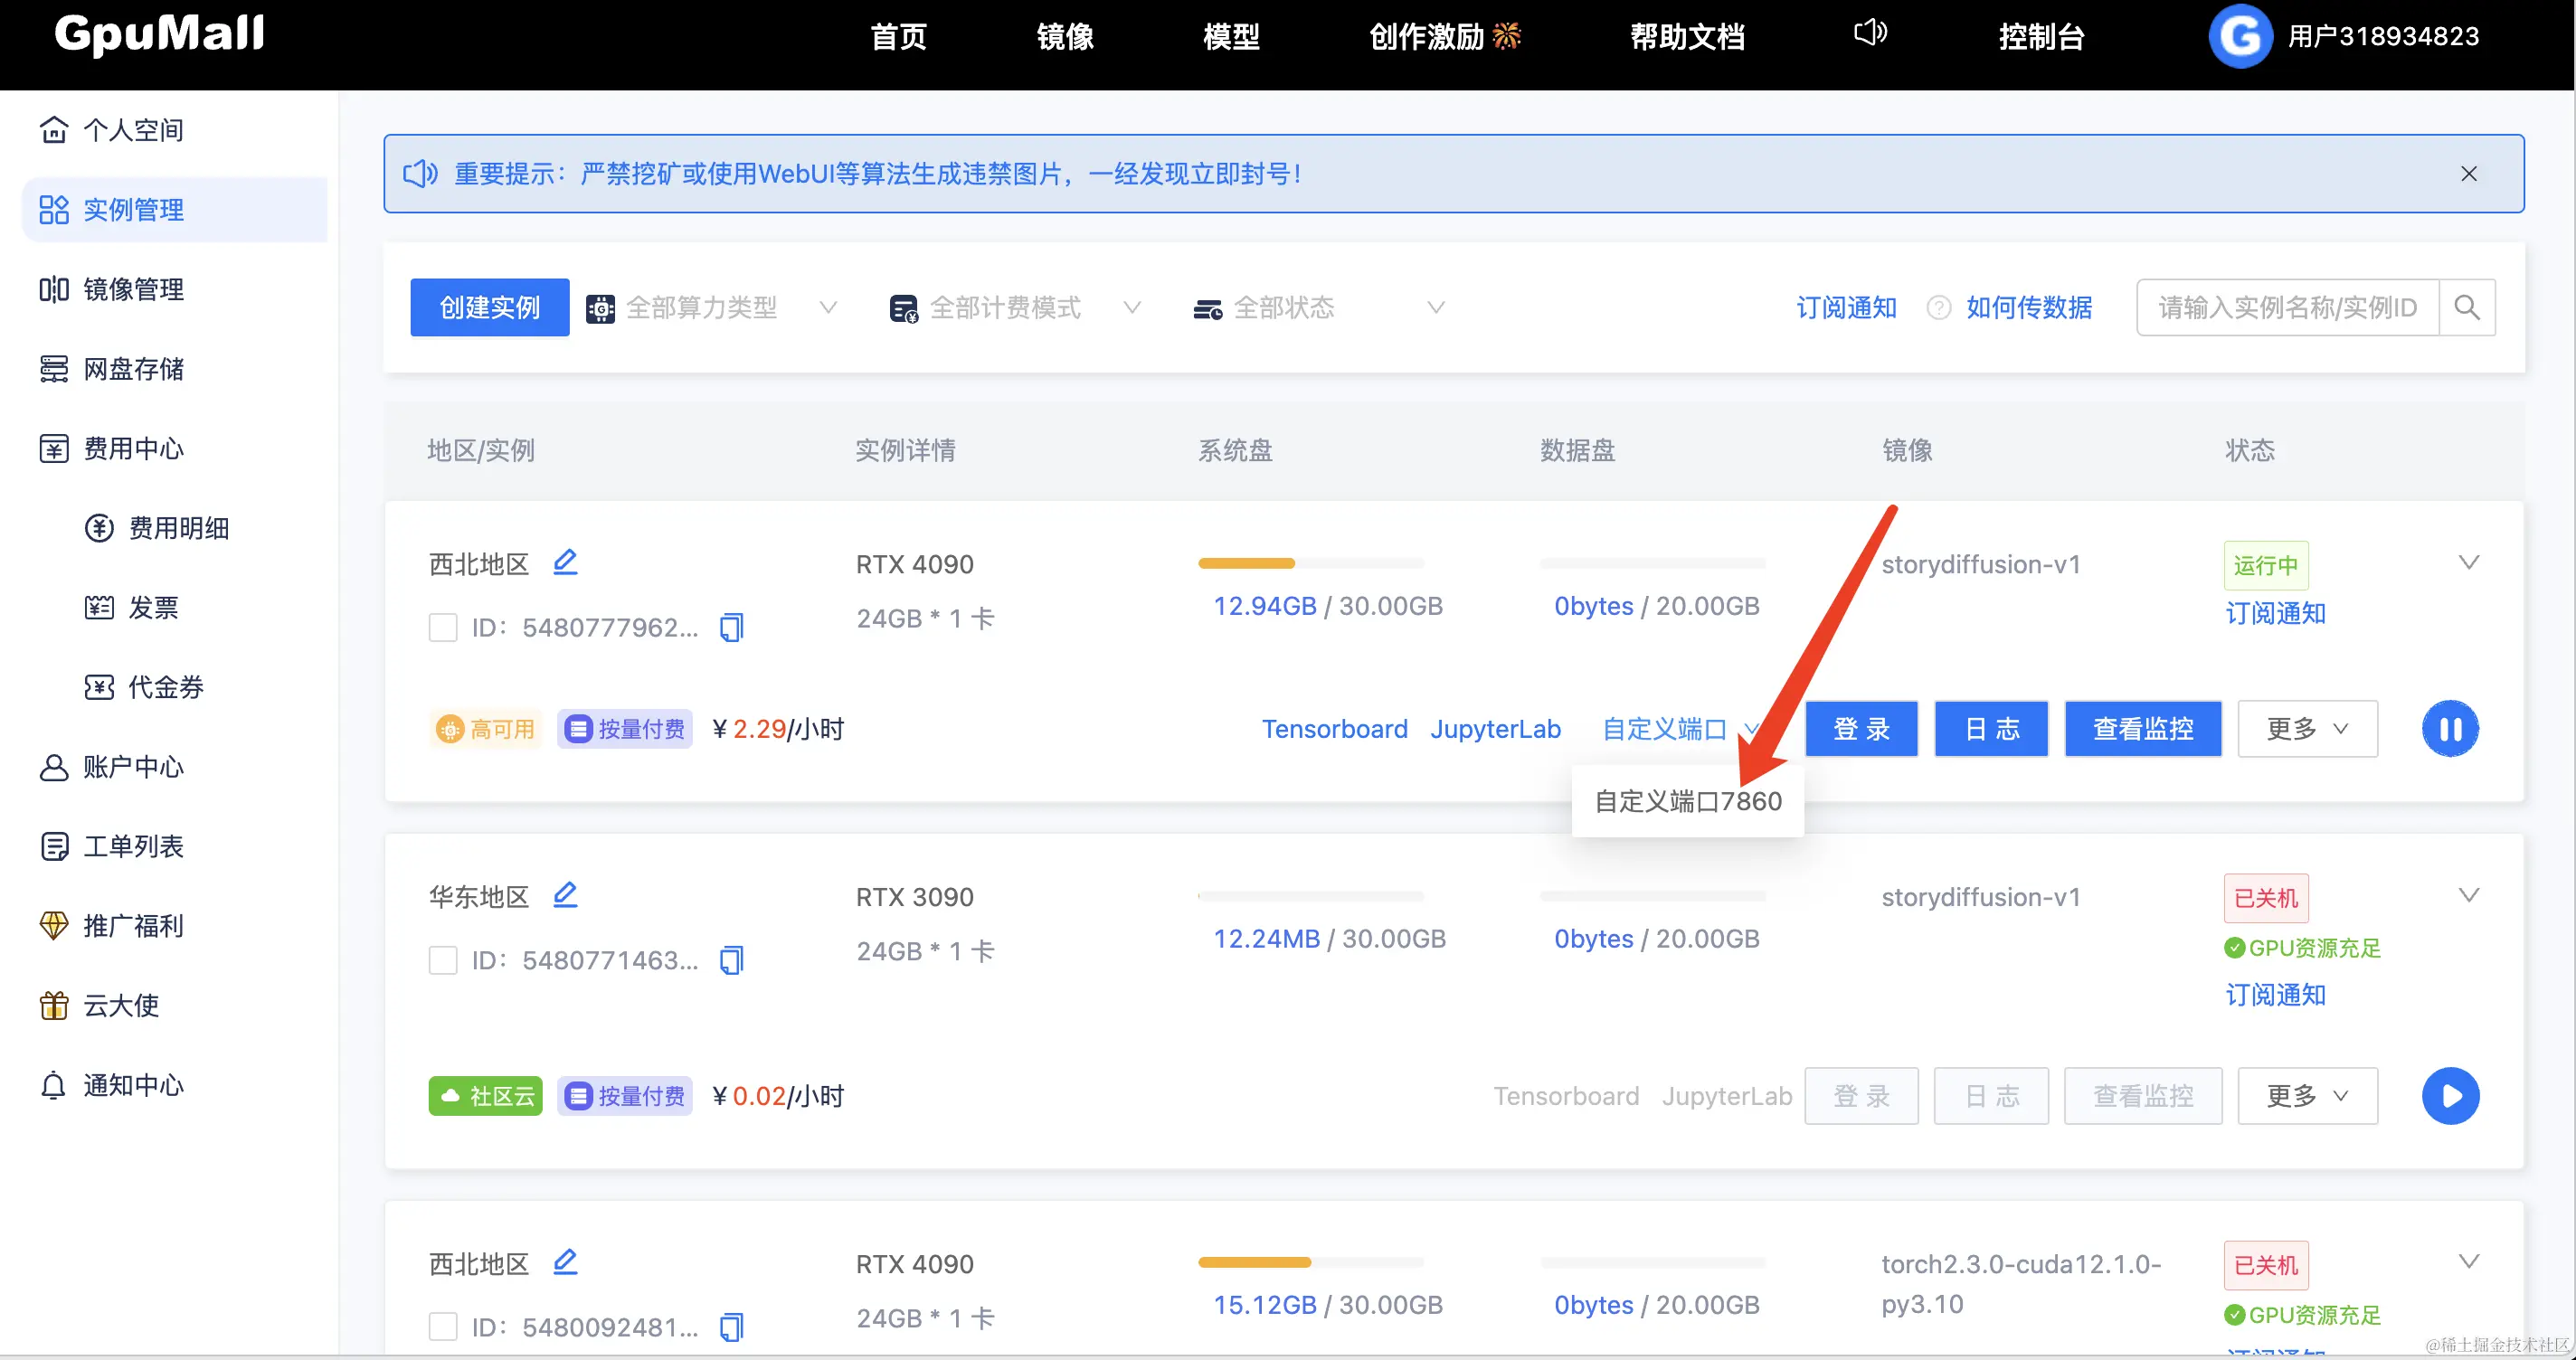The width and height of the screenshot is (2576, 1360).
Task: Click the GpuMall logo
Action: click(x=159, y=34)
